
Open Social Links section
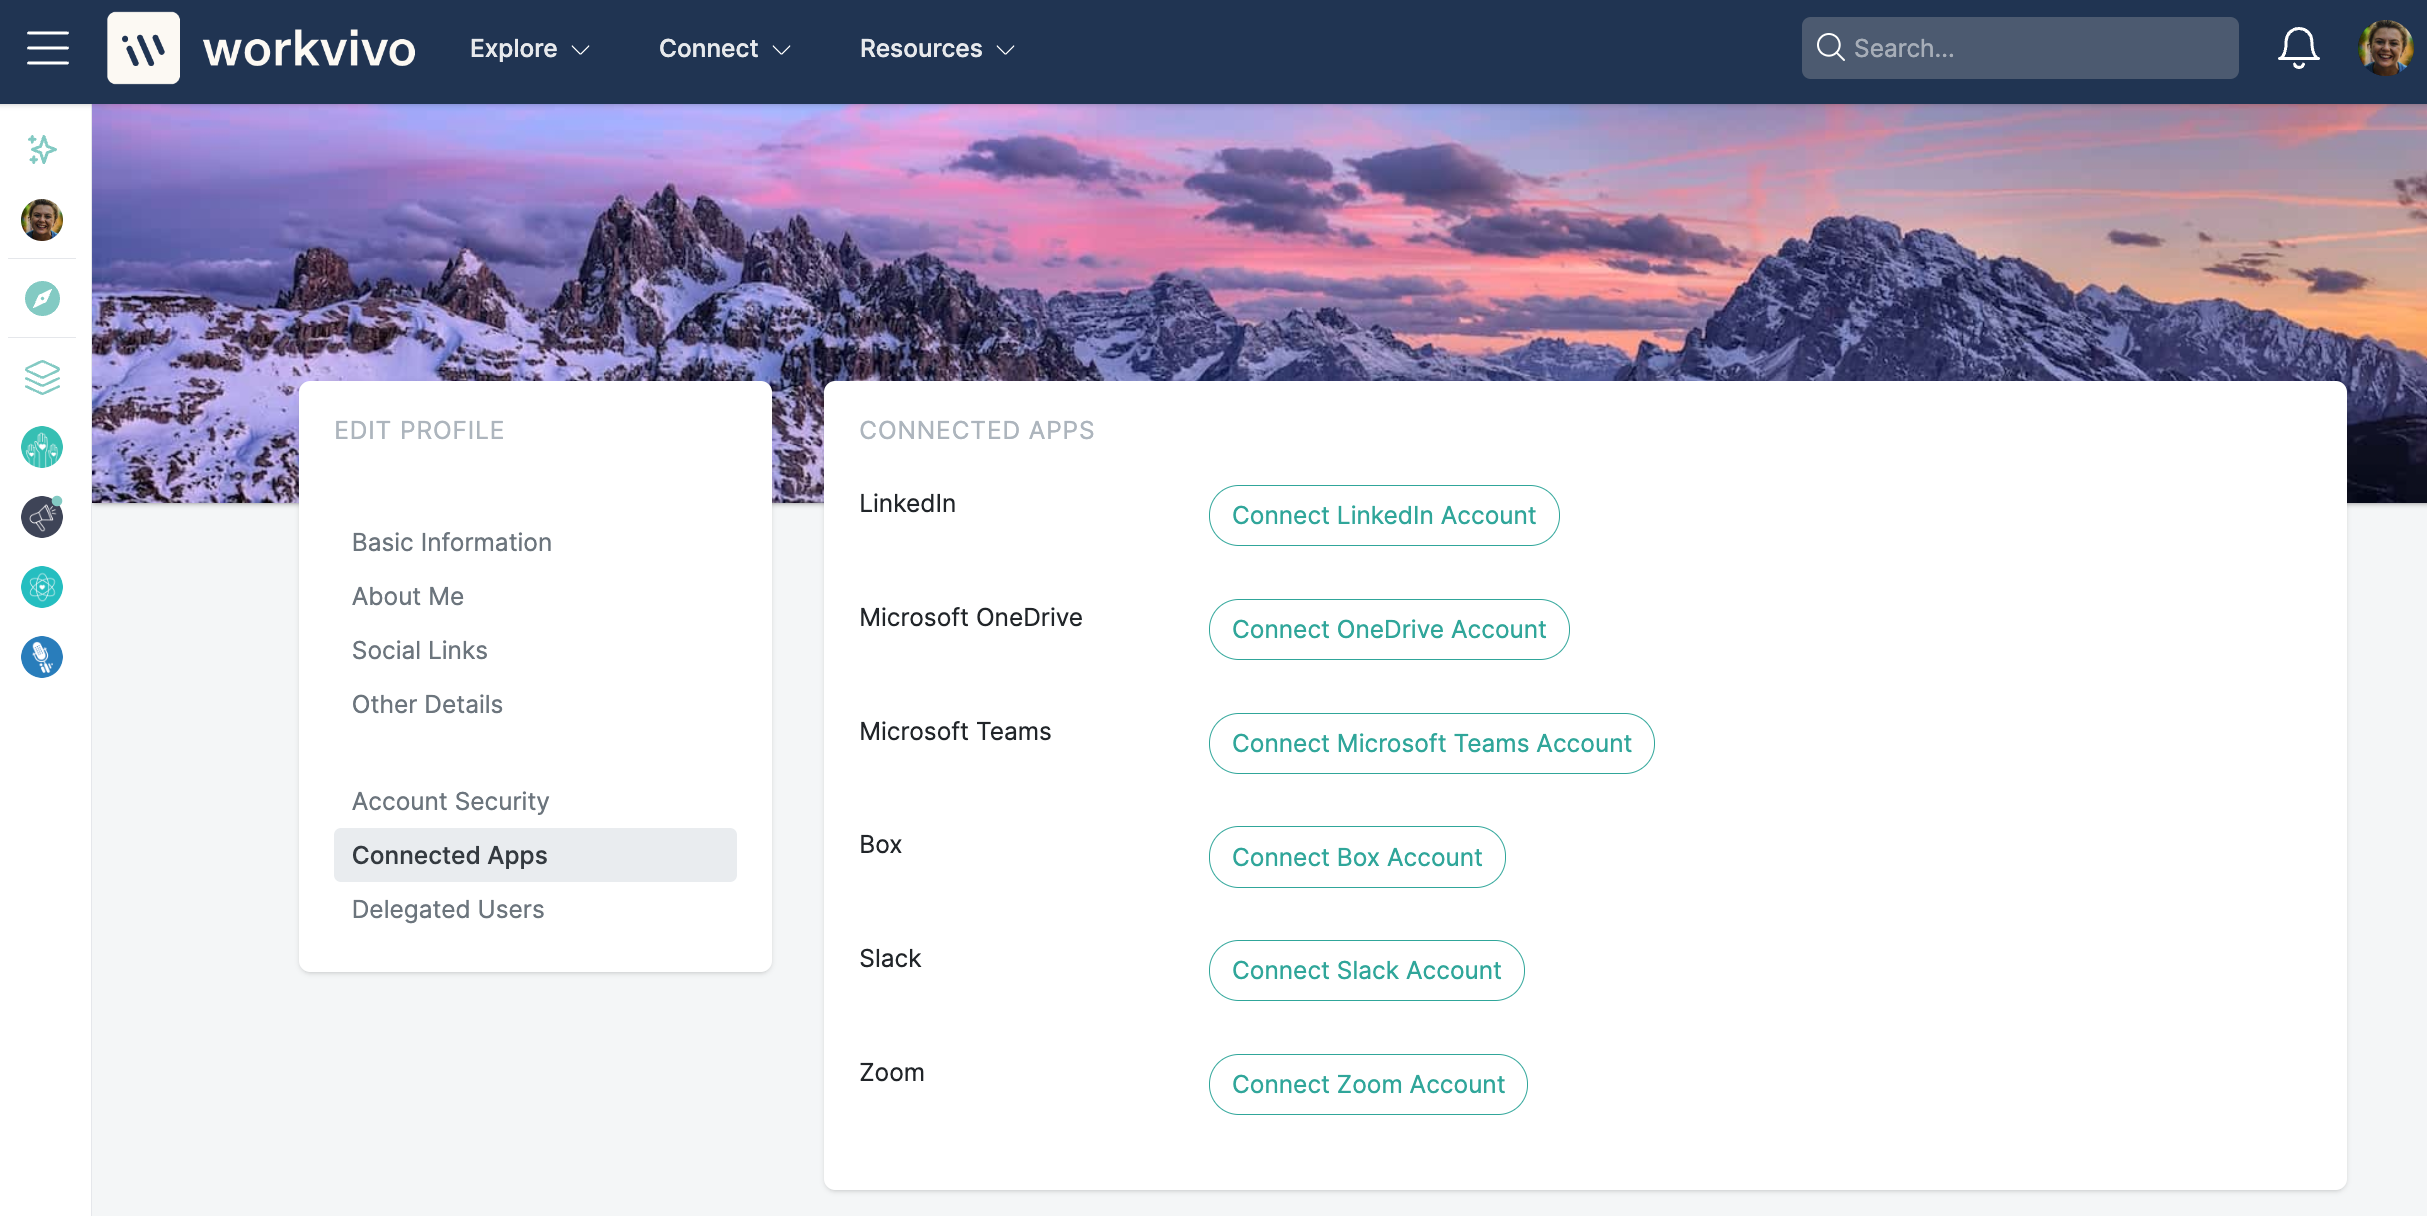pyautogui.click(x=420, y=650)
